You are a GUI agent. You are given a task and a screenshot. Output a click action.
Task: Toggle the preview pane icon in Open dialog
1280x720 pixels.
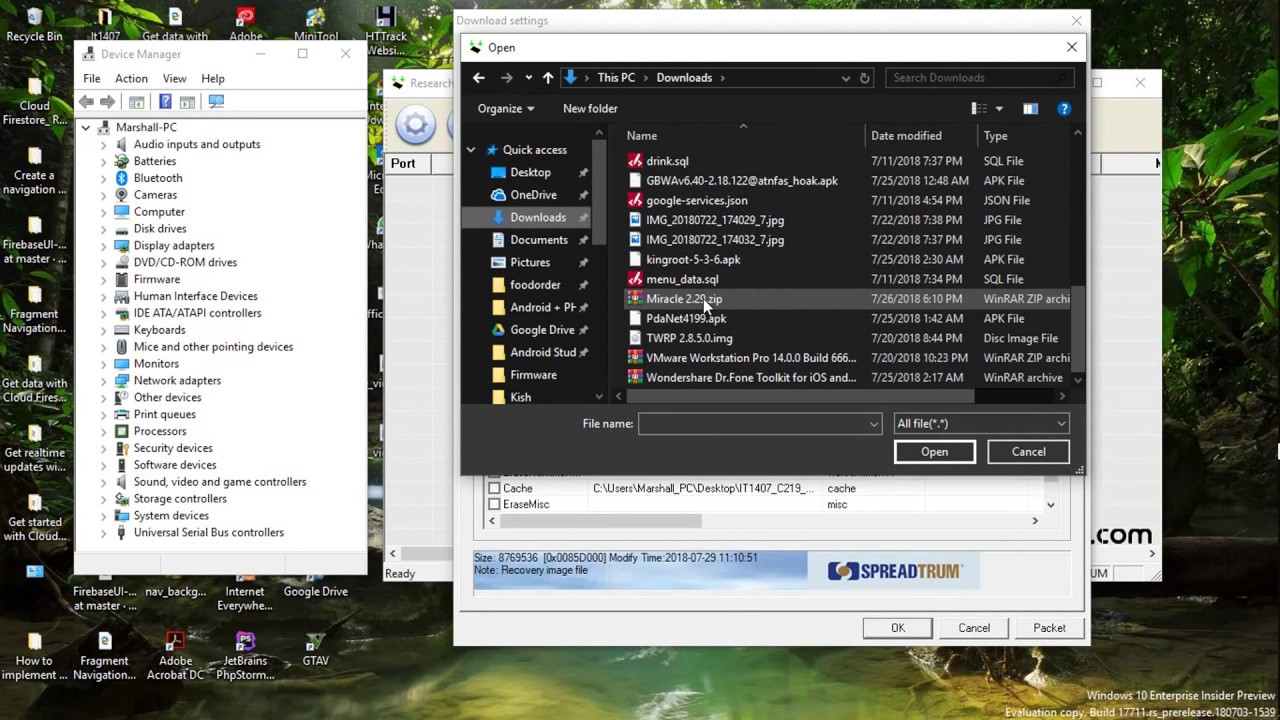point(1030,108)
